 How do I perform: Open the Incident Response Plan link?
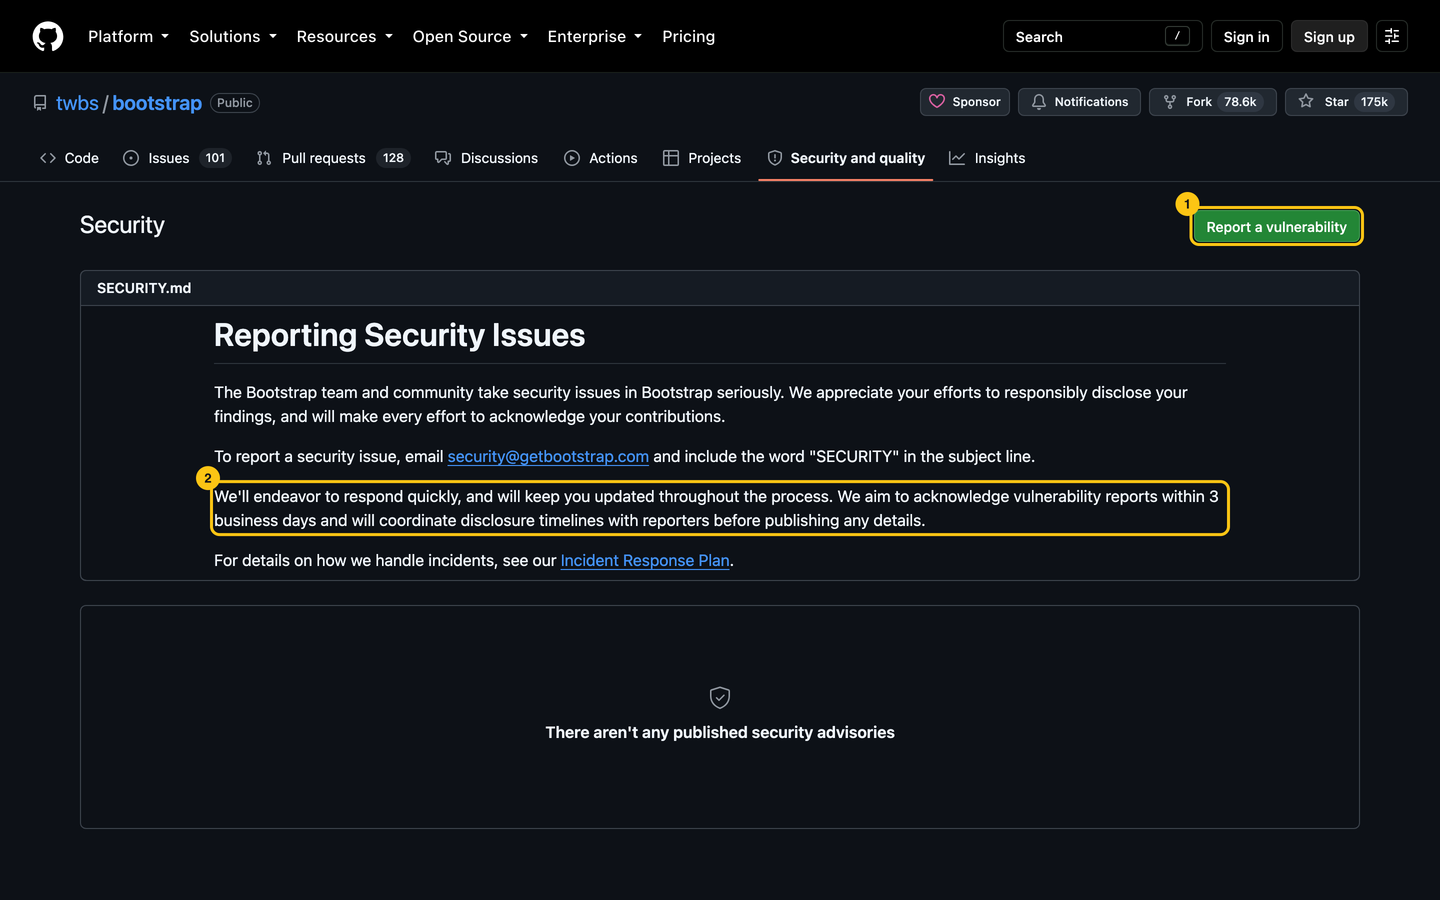point(645,560)
